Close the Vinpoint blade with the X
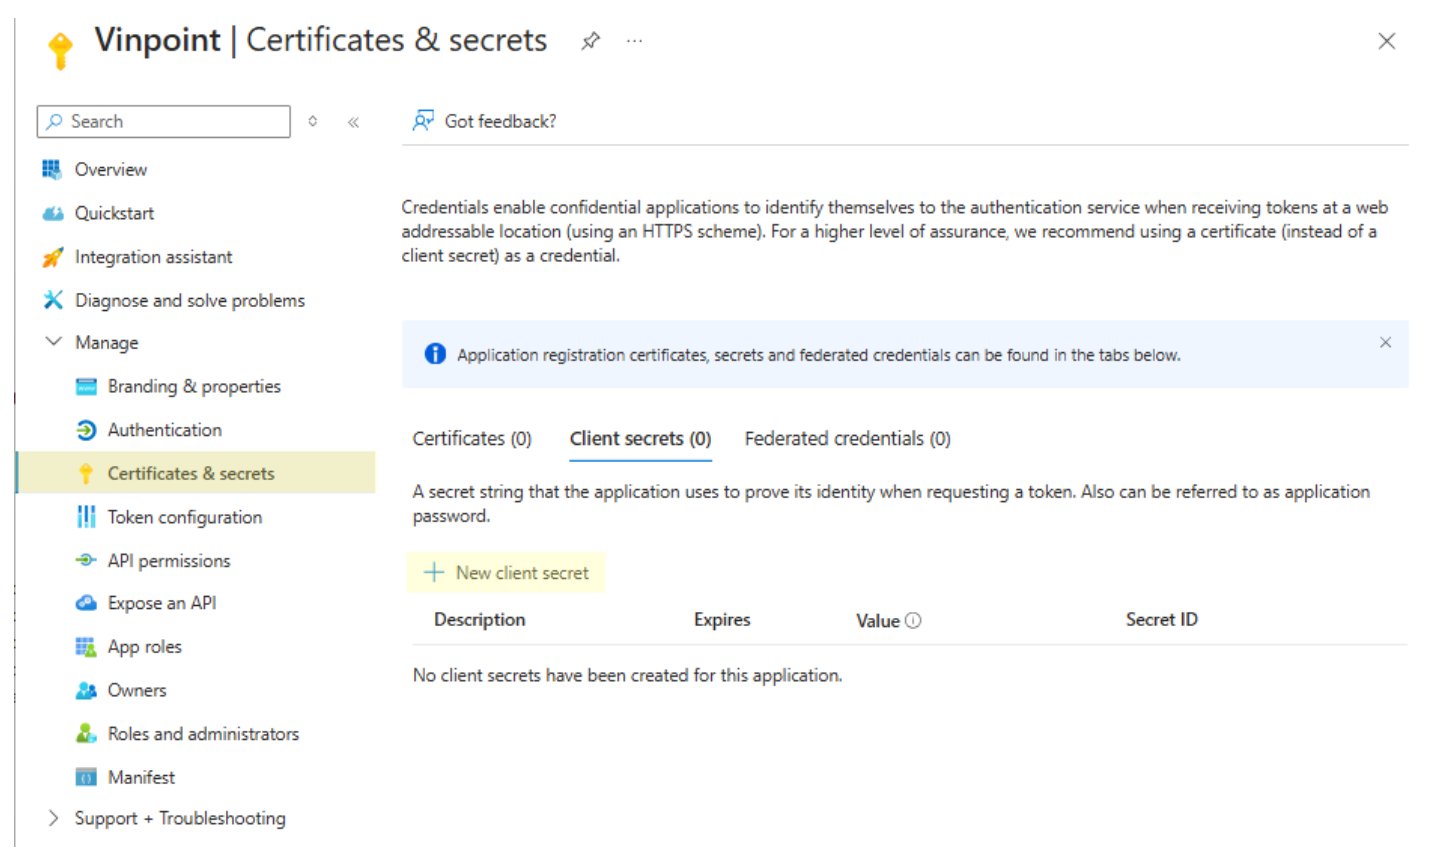 [x=1386, y=41]
